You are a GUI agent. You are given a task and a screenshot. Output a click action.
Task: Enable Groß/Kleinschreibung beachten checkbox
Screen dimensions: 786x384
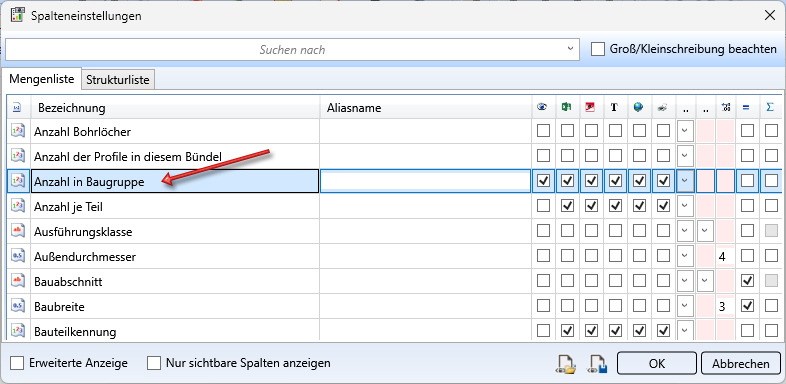point(598,49)
